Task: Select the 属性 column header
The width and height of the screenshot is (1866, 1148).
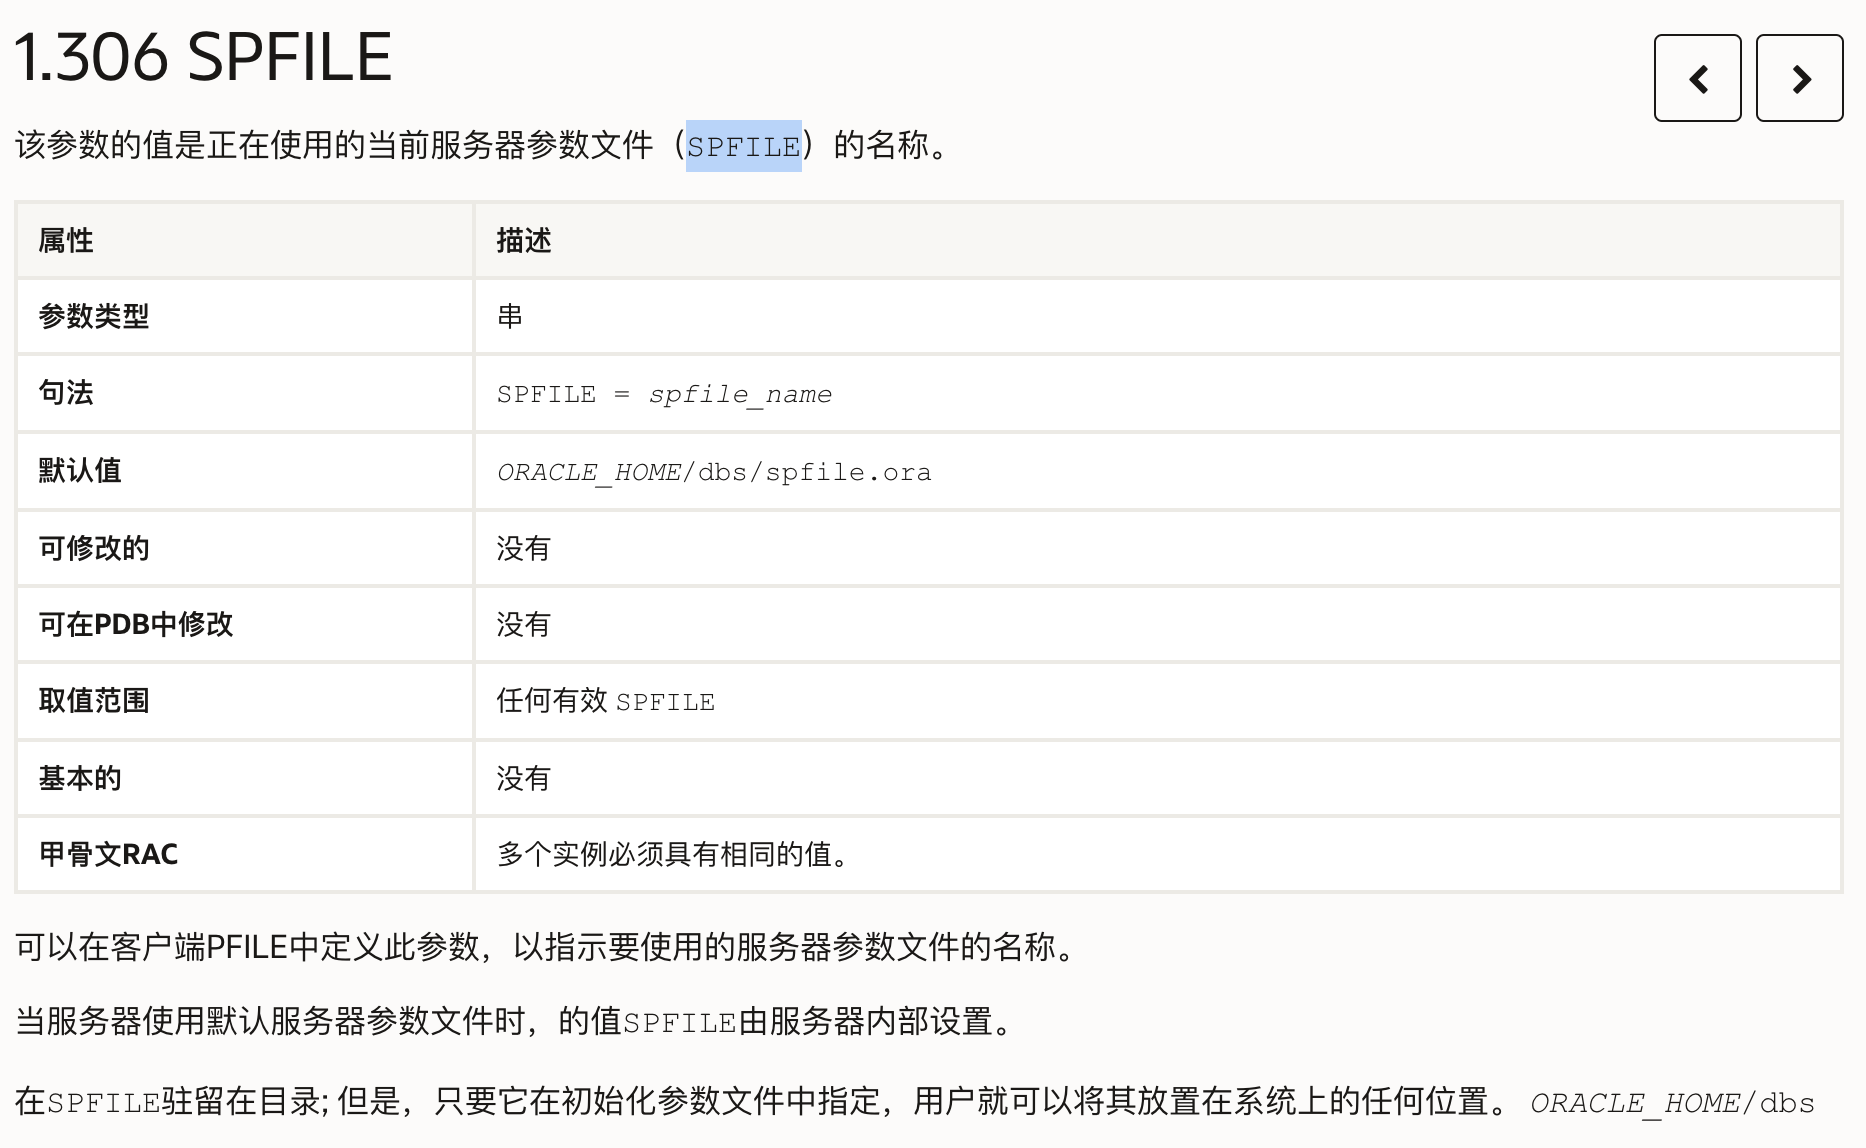Action: click(x=66, y=241)
